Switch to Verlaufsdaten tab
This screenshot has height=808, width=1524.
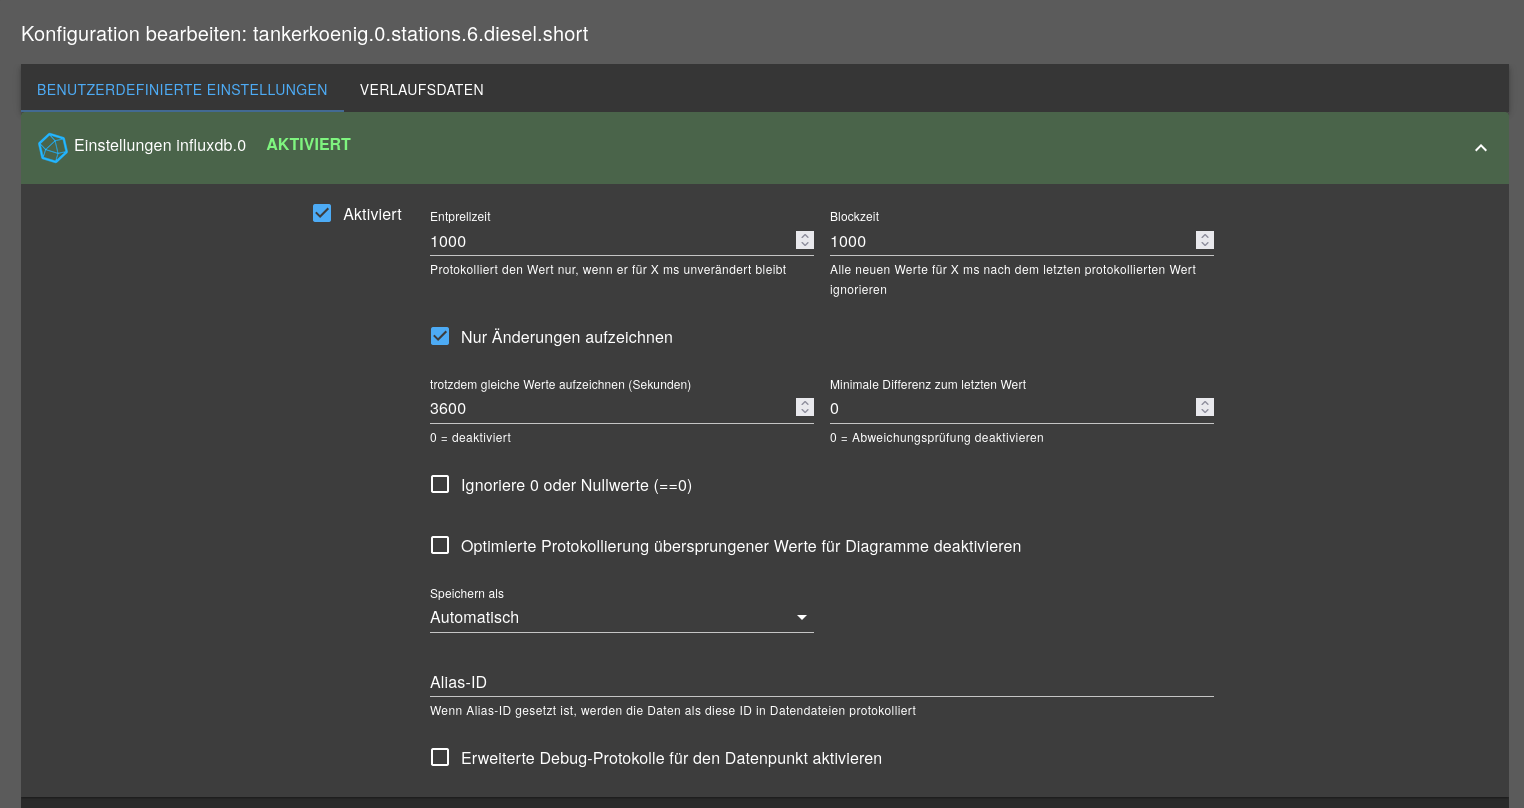tap(422, 90)
